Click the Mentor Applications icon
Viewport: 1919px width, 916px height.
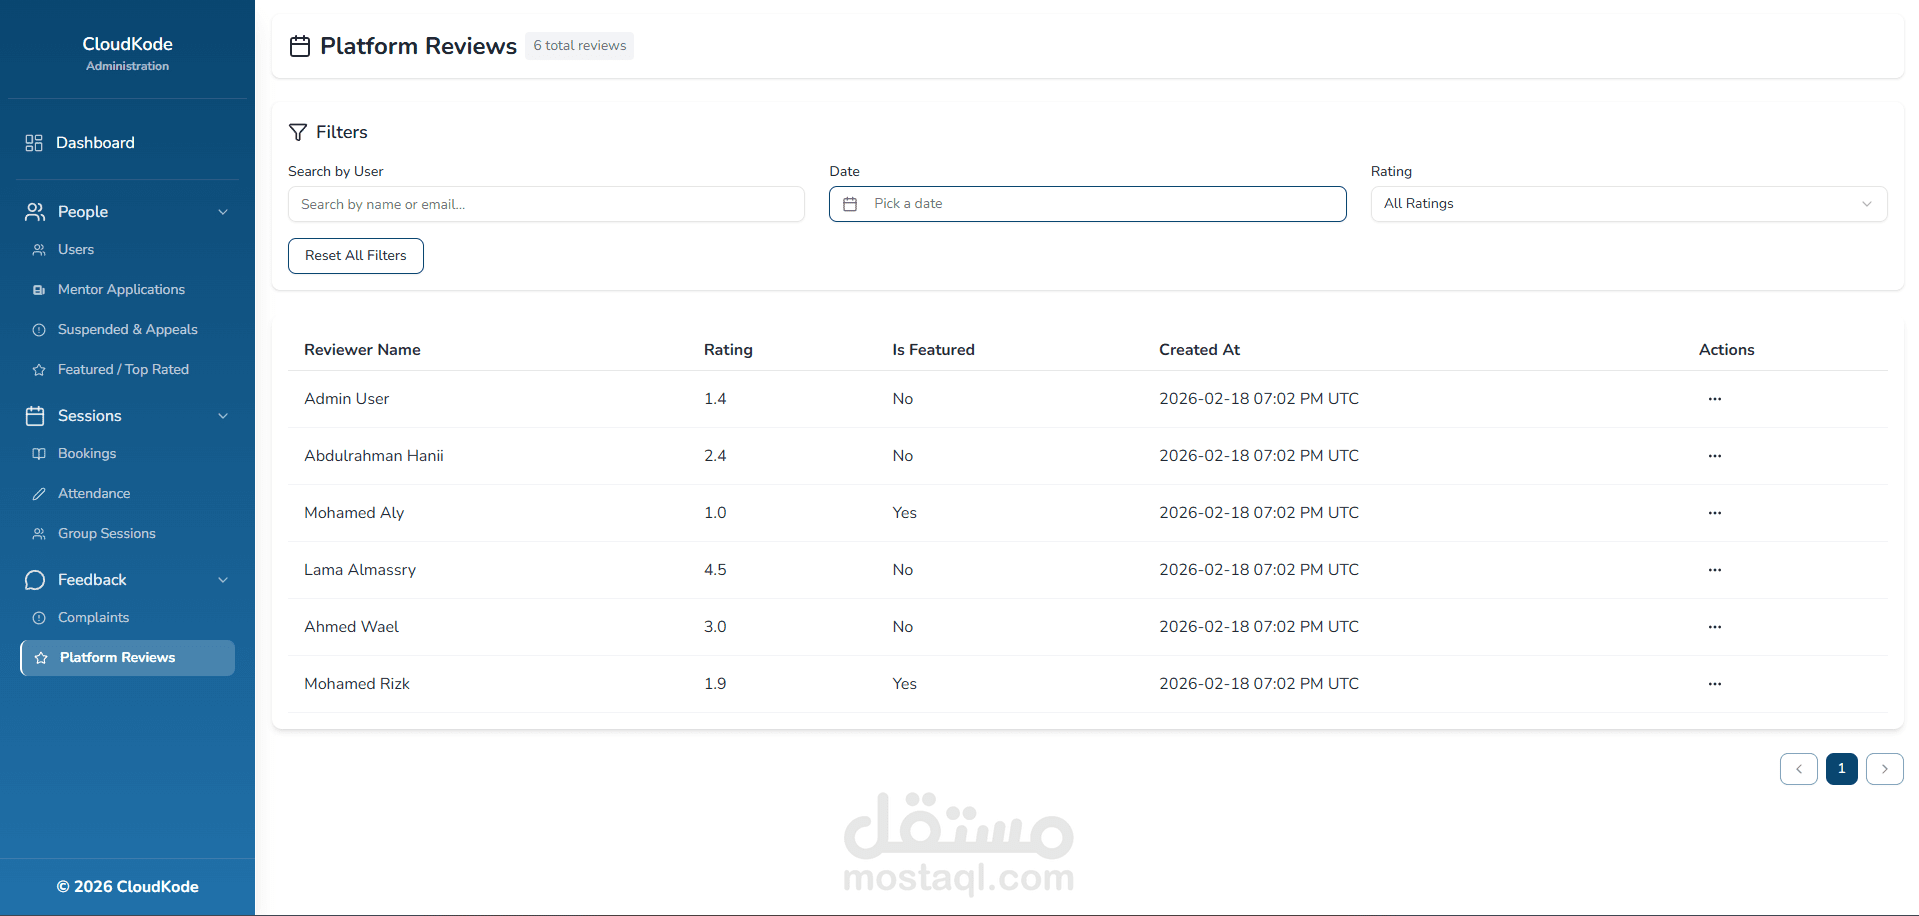pos(39,290)
